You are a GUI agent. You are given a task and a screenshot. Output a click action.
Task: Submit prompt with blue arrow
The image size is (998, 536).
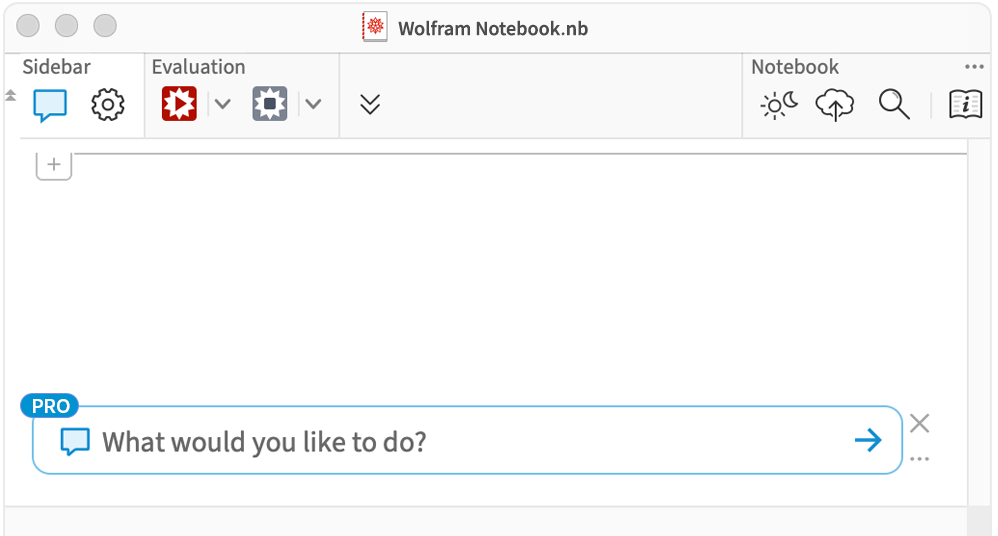click(868, 440)
